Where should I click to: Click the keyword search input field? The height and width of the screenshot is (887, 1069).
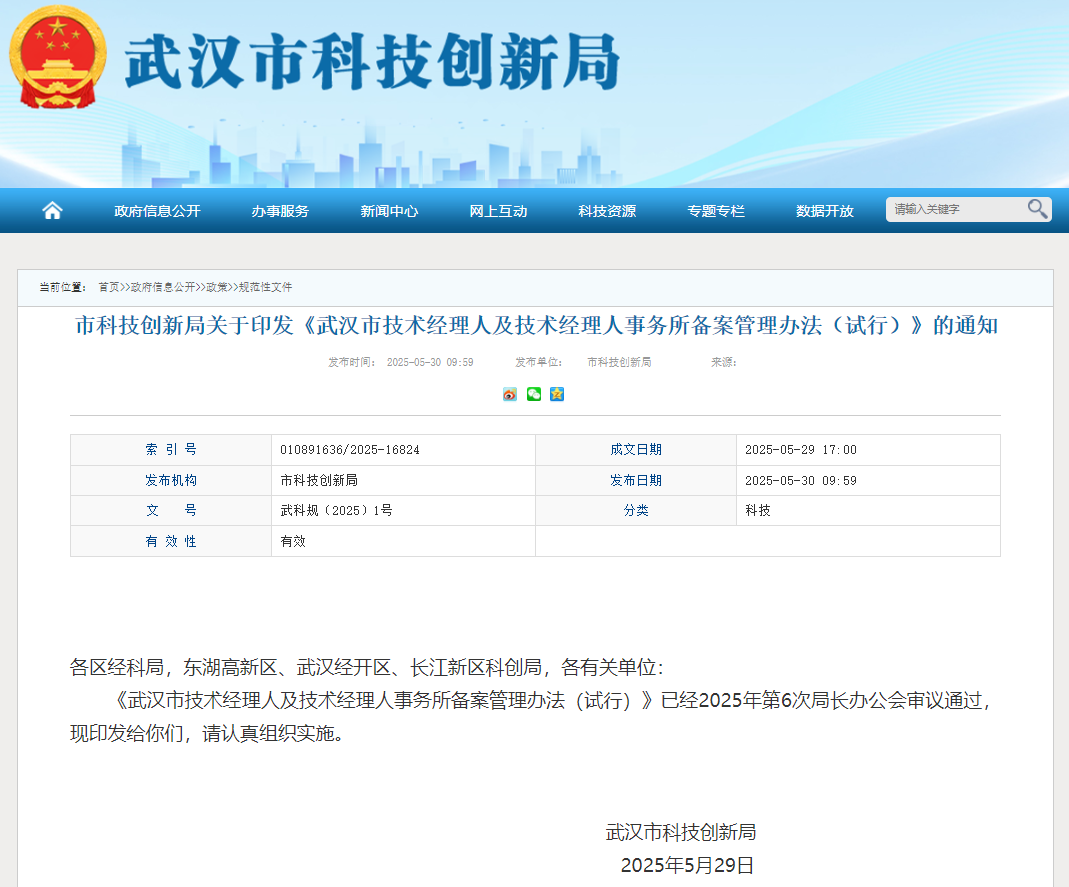point(955,209)
